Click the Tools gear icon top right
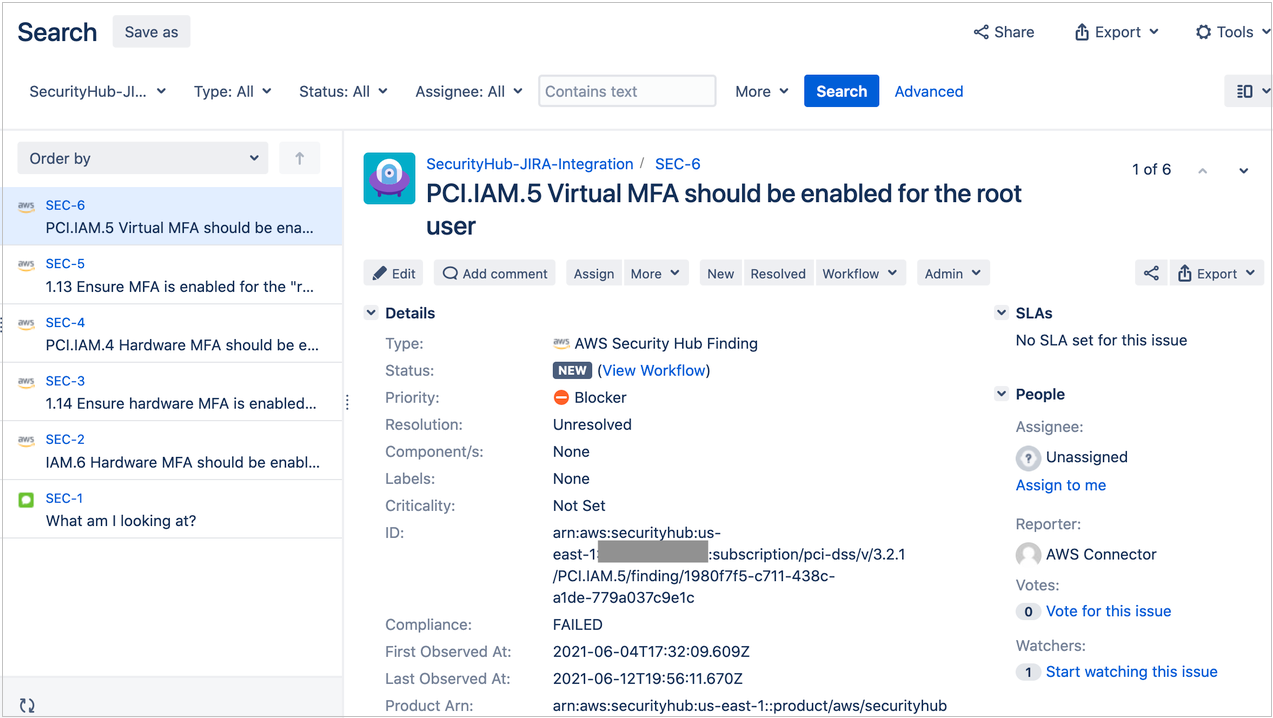 tap(1202, 31)
